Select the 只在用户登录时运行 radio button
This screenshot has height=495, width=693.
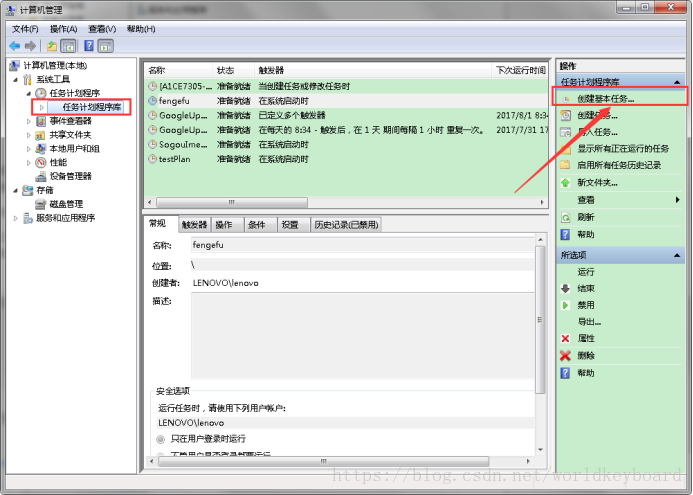(x=161, y=439)
